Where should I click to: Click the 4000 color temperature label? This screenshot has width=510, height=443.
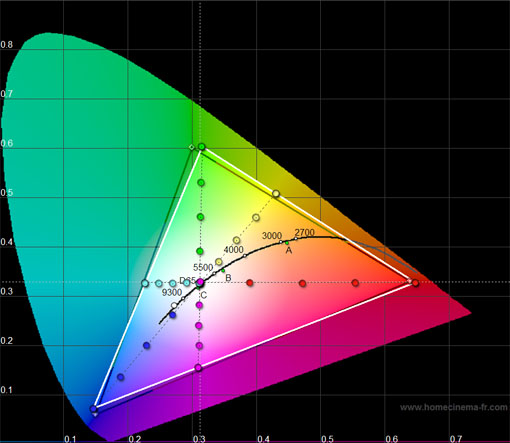point(234,249)
